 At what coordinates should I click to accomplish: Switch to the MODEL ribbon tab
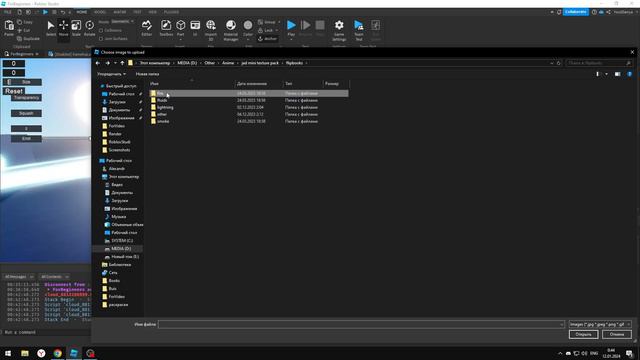[x=100, y=12]
